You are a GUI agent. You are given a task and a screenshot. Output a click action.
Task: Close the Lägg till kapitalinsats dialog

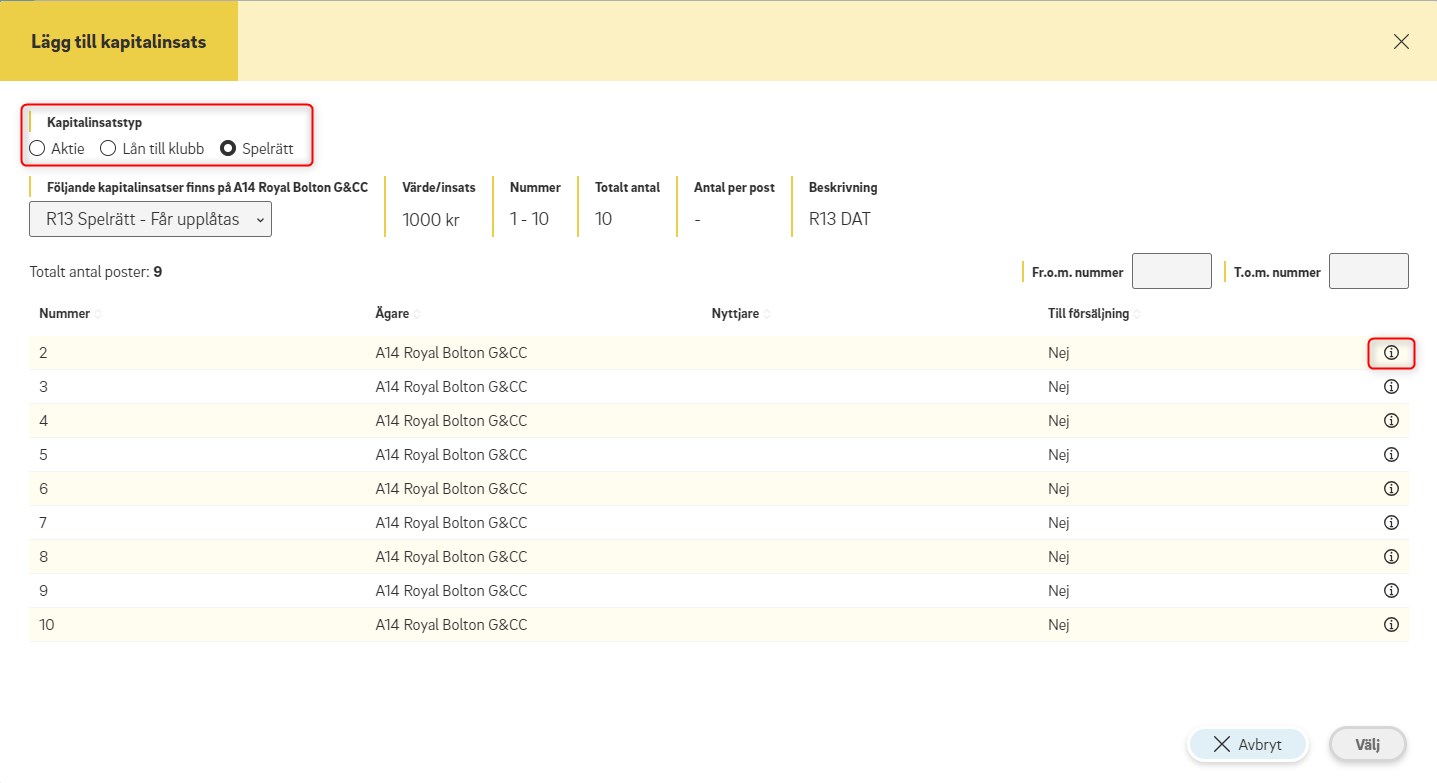[x=1401, y=41]
